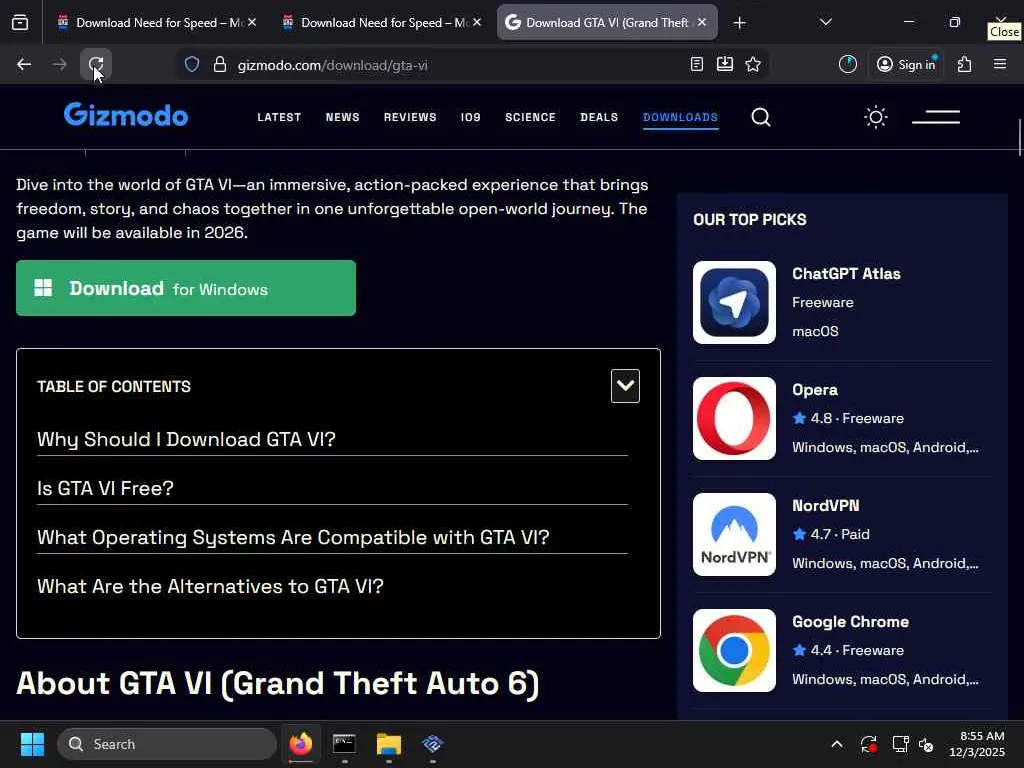This screenshot has width=1024, height=768.
Task: Click the circular container icon beside Sign in
Action: tap(848, 64)
